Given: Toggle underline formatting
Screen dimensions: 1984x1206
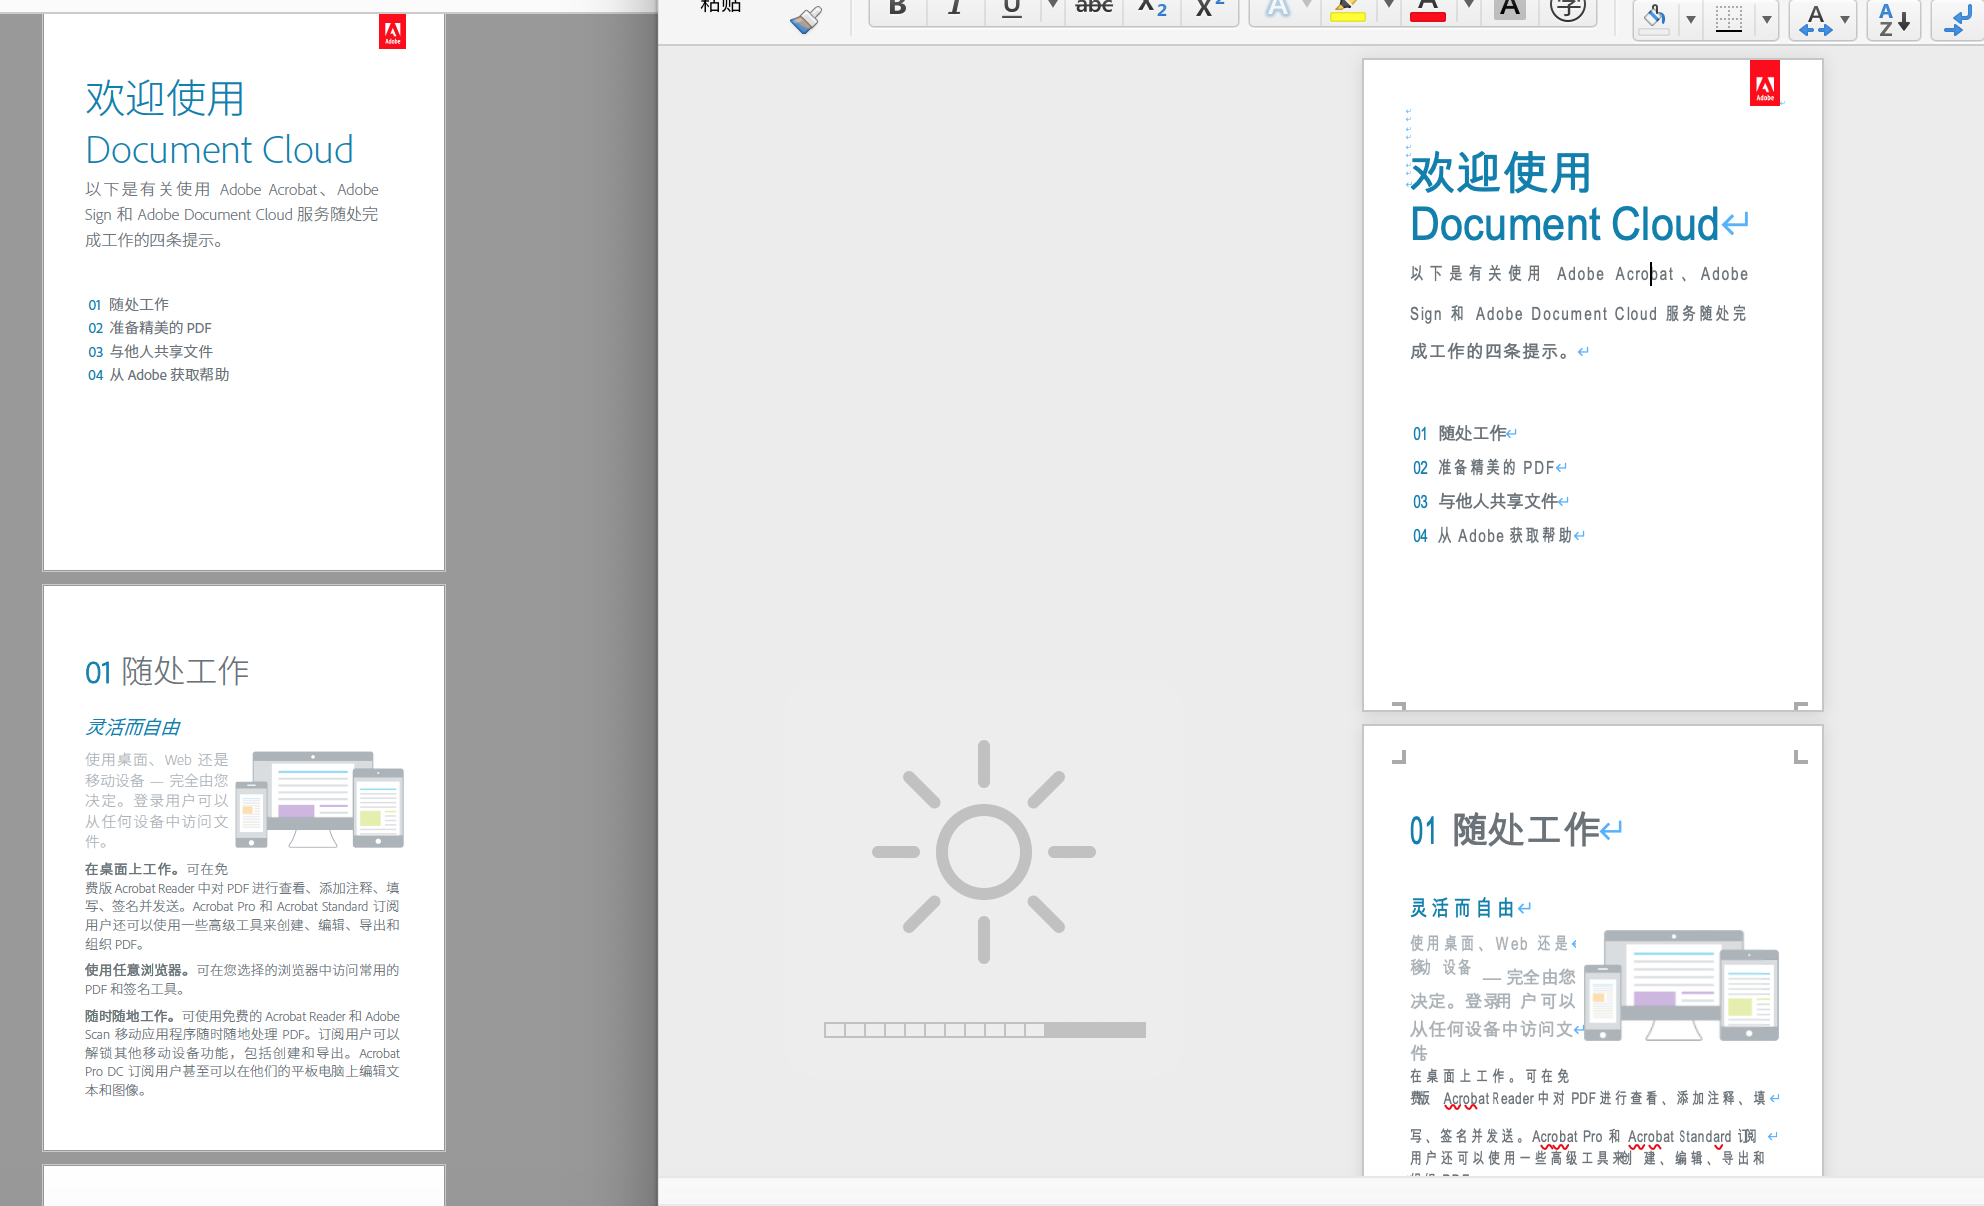Looking at the screenshot, I should 1012,9.
